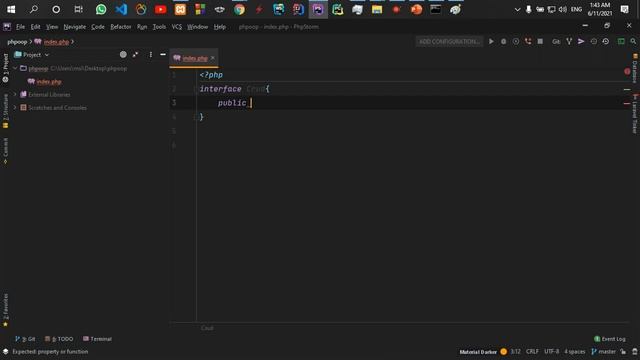Screen dimensions: 640x360
Task: Open the Favorites side tool tab
Action: point(5,310)
